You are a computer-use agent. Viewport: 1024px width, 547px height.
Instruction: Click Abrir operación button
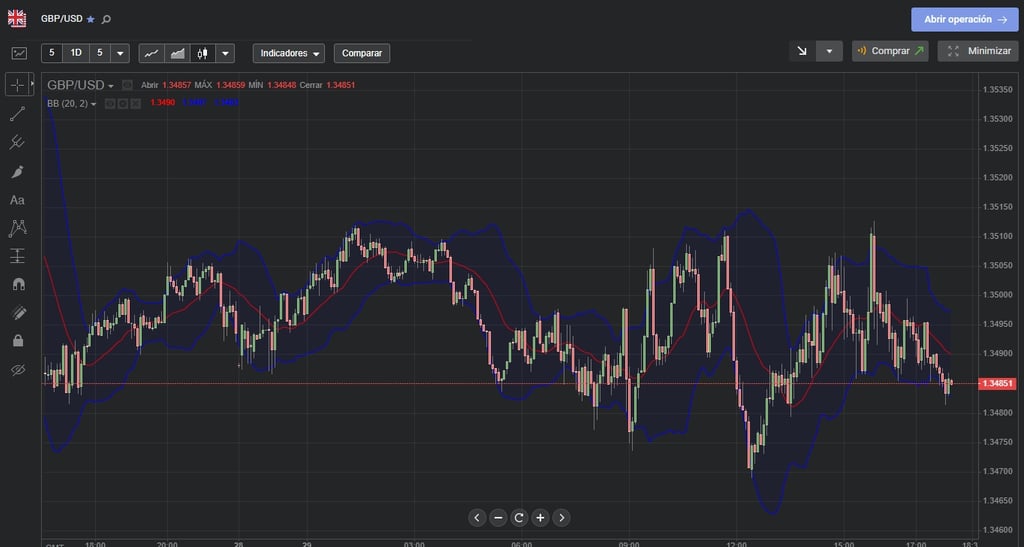965,20
